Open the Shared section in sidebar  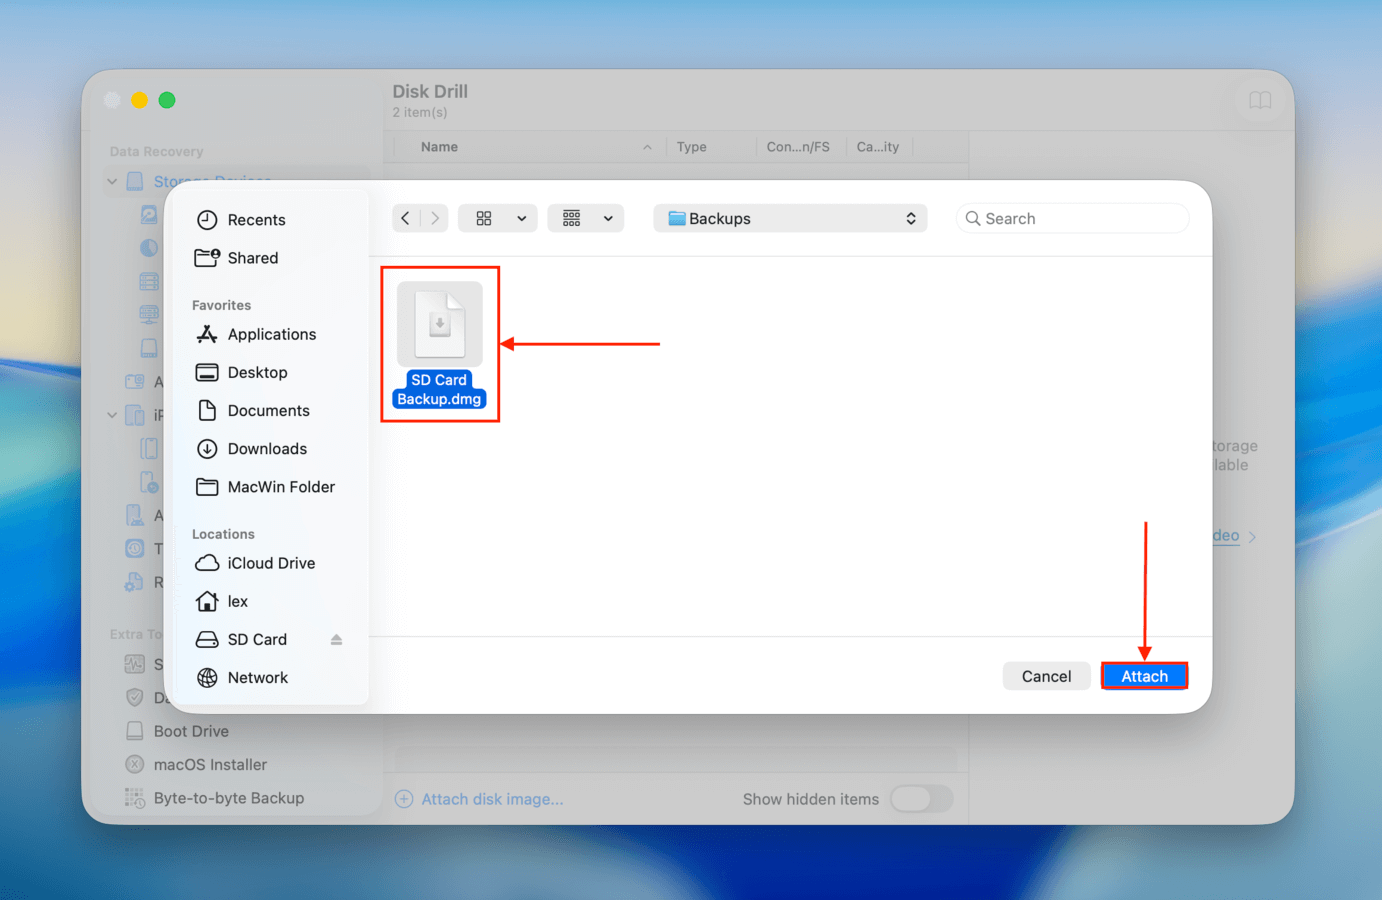pos(251,258)
